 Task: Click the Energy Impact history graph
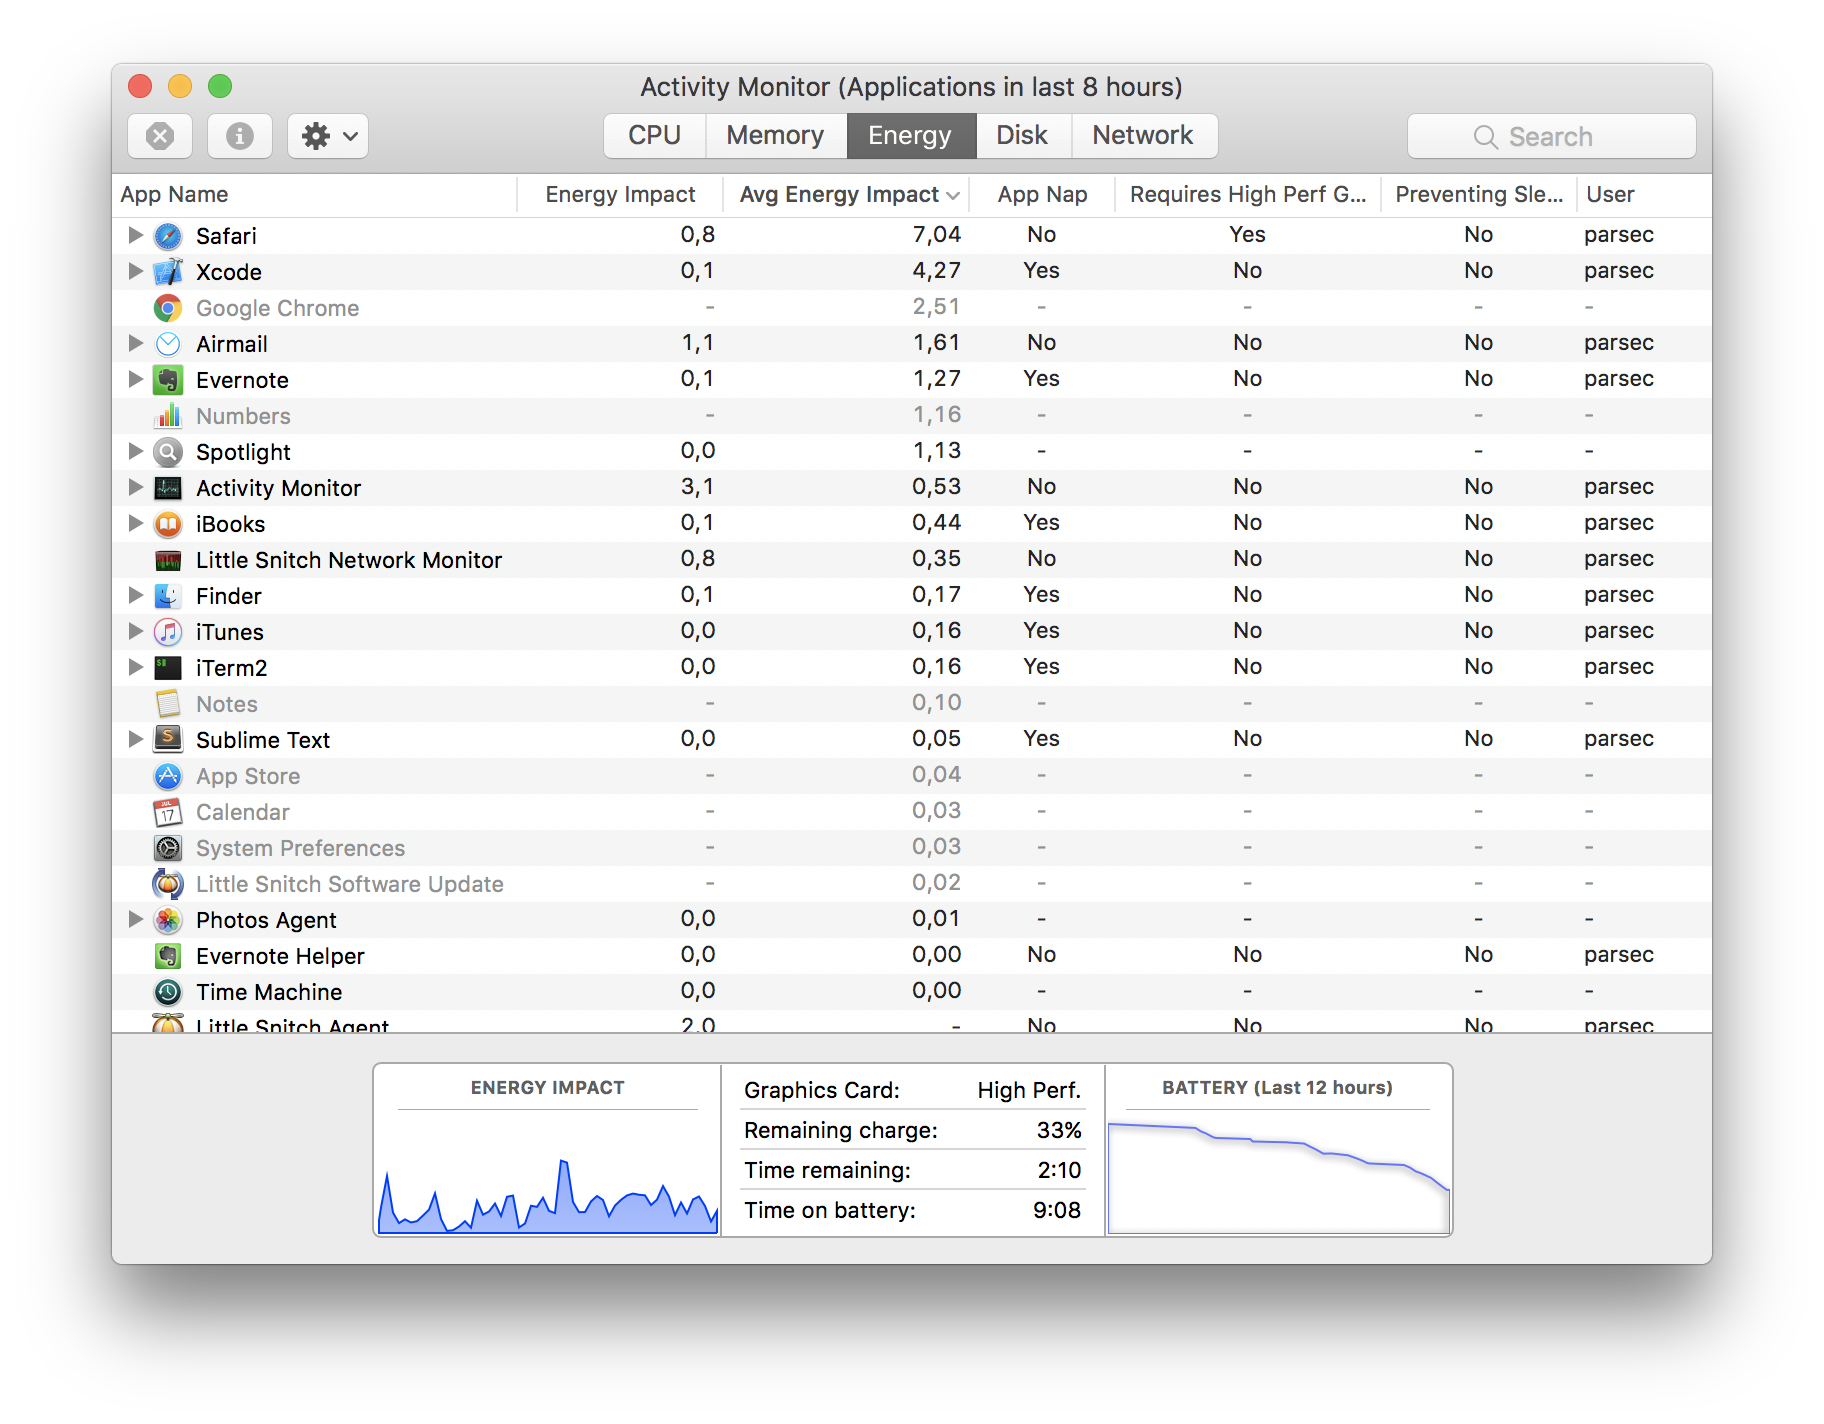[x=547, y=1172]
